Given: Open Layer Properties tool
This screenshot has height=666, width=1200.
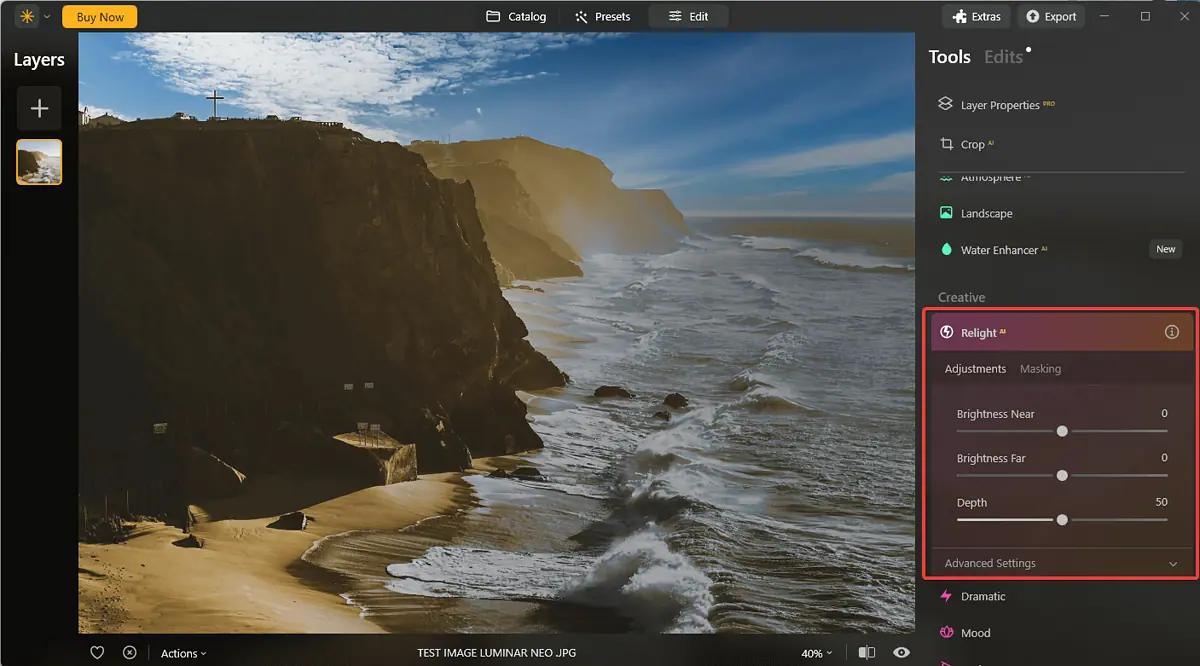Looking at the screenshot, I should 999,105.
